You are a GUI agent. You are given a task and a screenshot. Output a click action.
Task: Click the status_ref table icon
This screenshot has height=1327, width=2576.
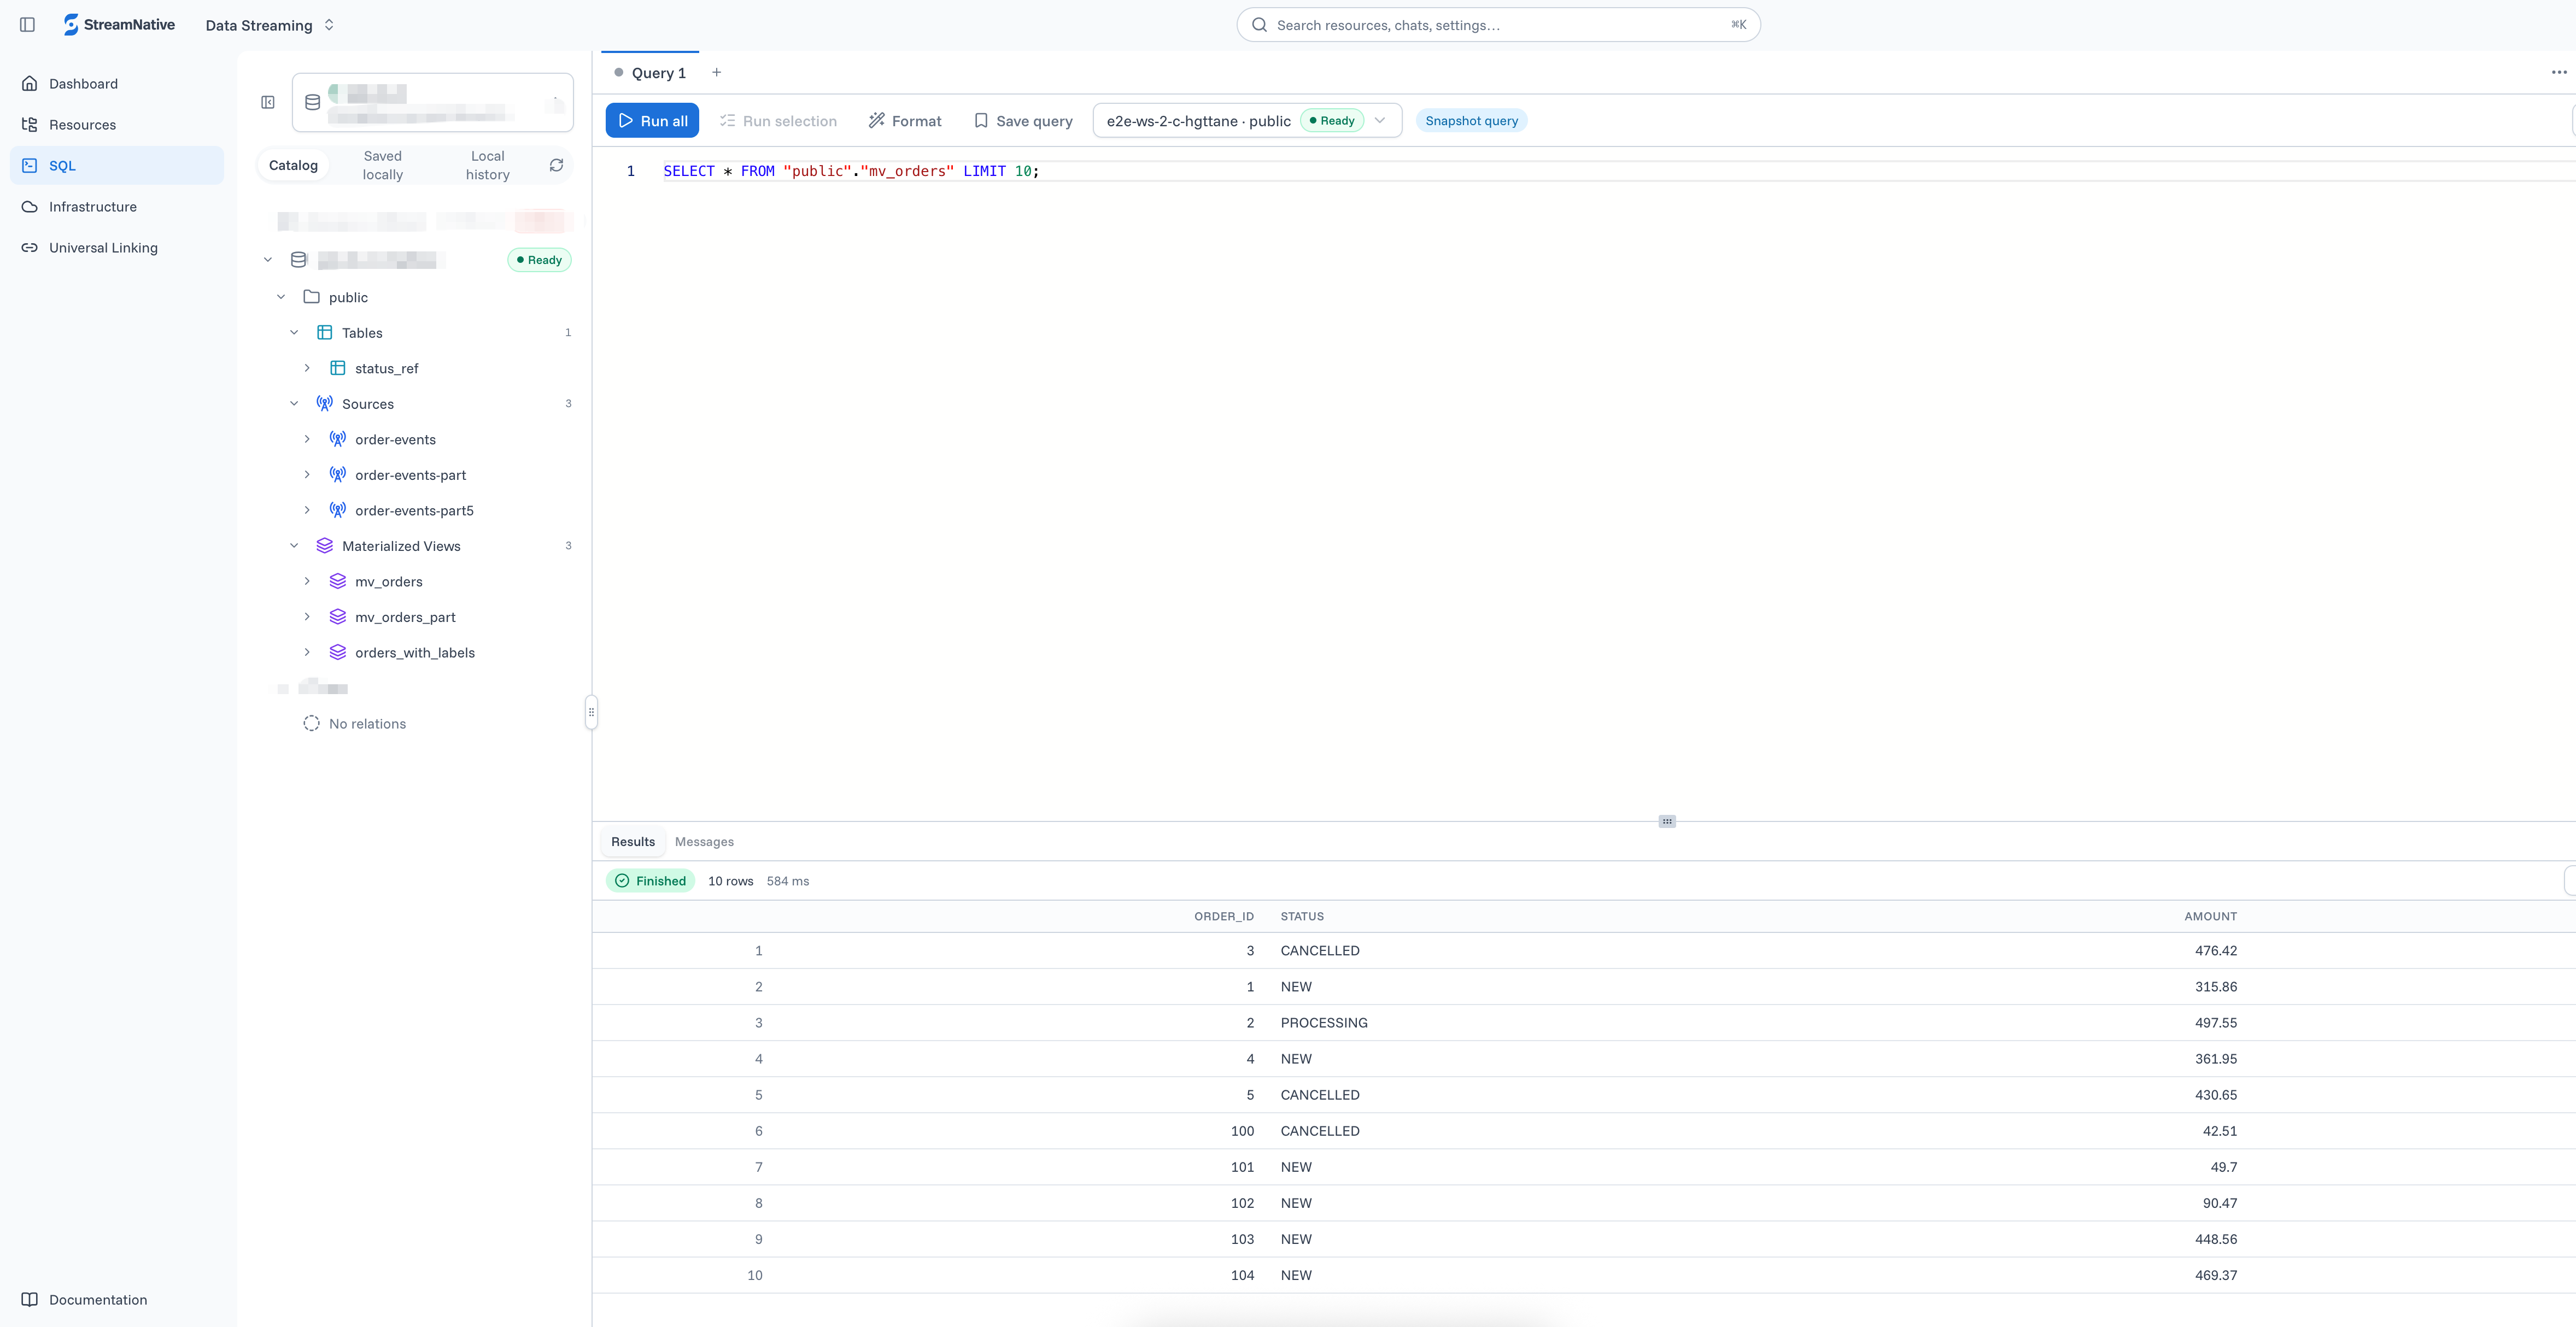click(x=338, y=368)
